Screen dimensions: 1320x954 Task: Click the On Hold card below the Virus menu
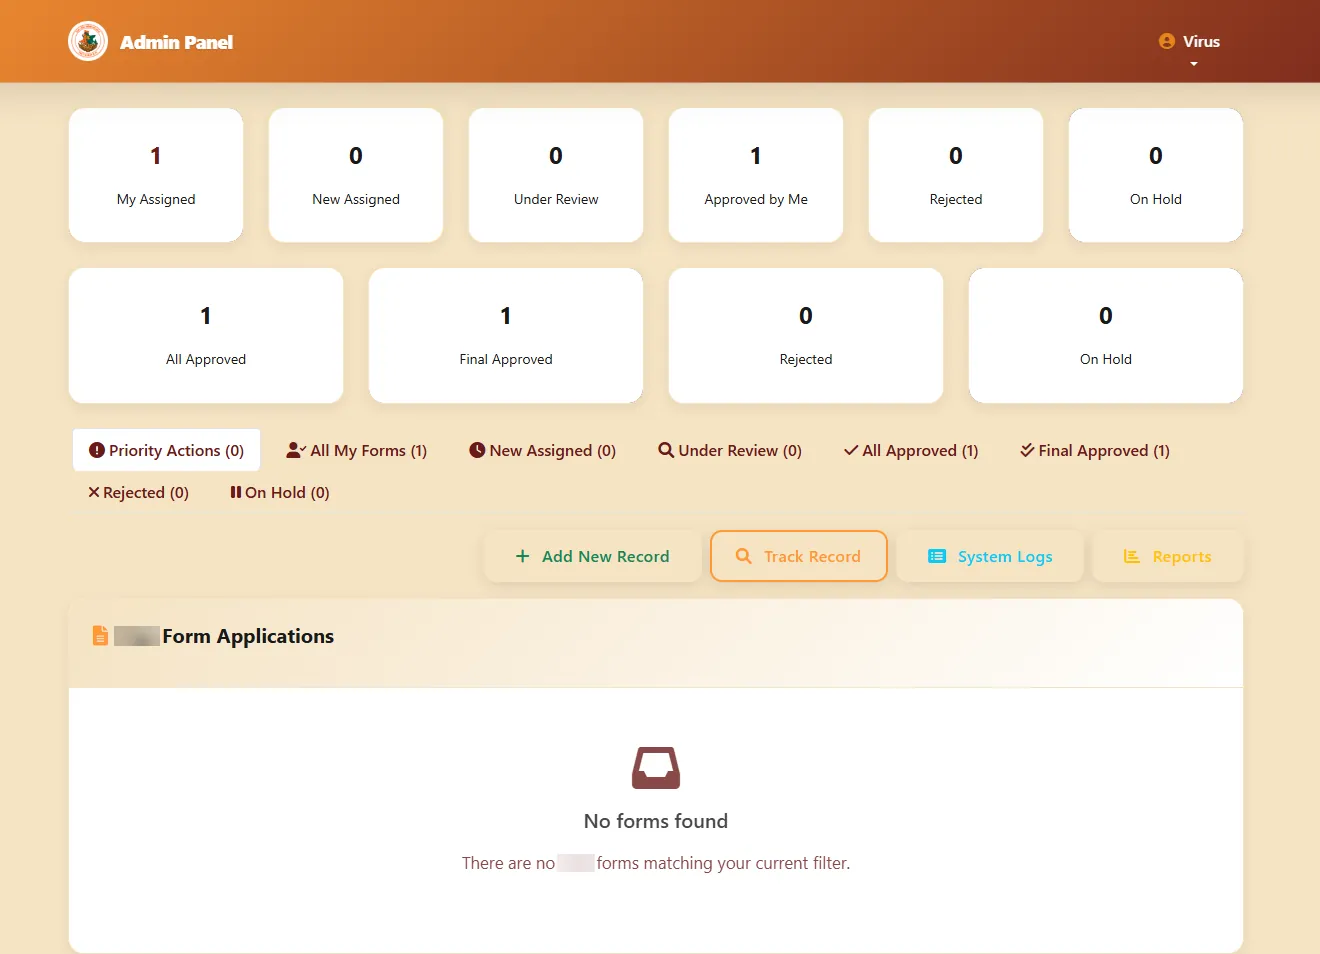click(1156, 175)
